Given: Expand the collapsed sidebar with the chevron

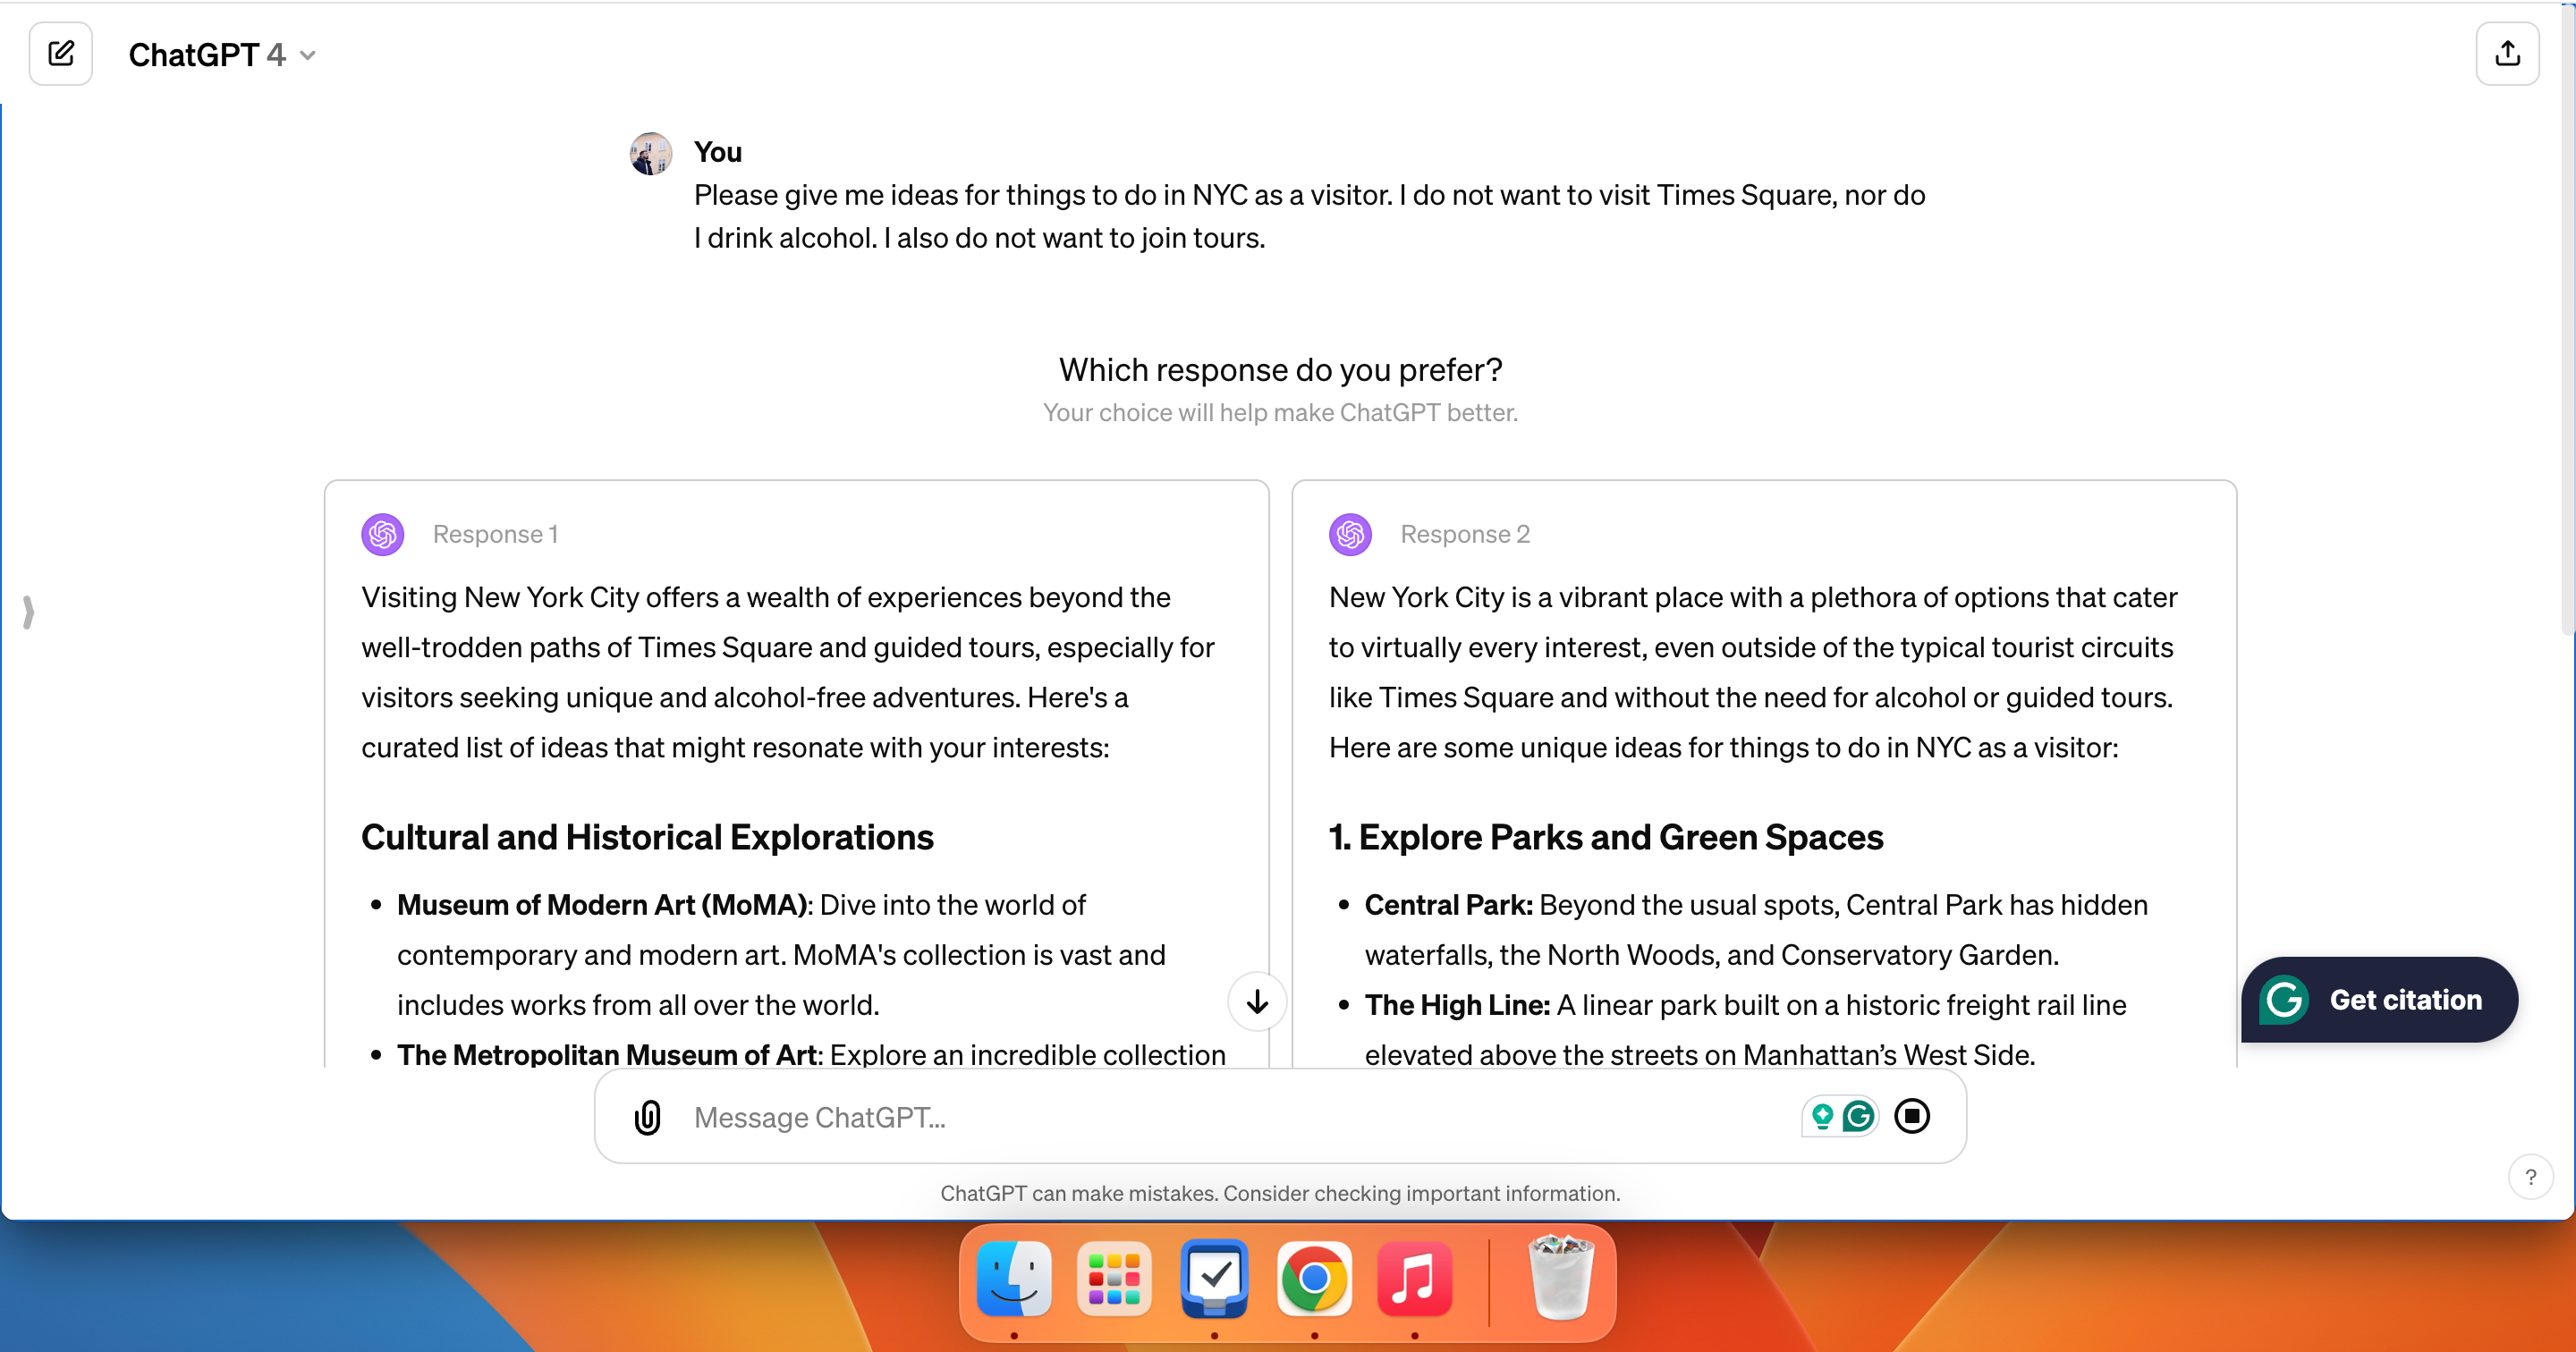Looking at the screenshot, I should [28, 612].
